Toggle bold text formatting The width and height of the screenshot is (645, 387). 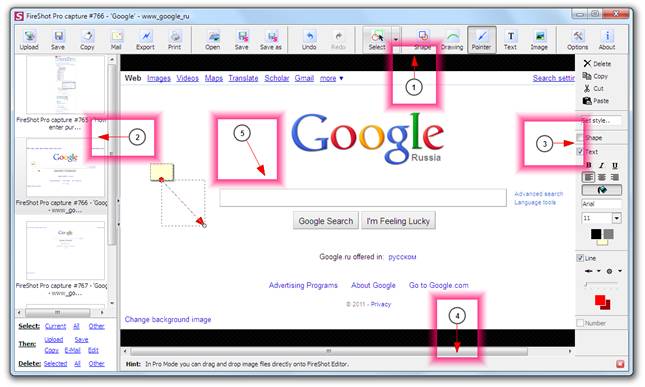point(589,165)
